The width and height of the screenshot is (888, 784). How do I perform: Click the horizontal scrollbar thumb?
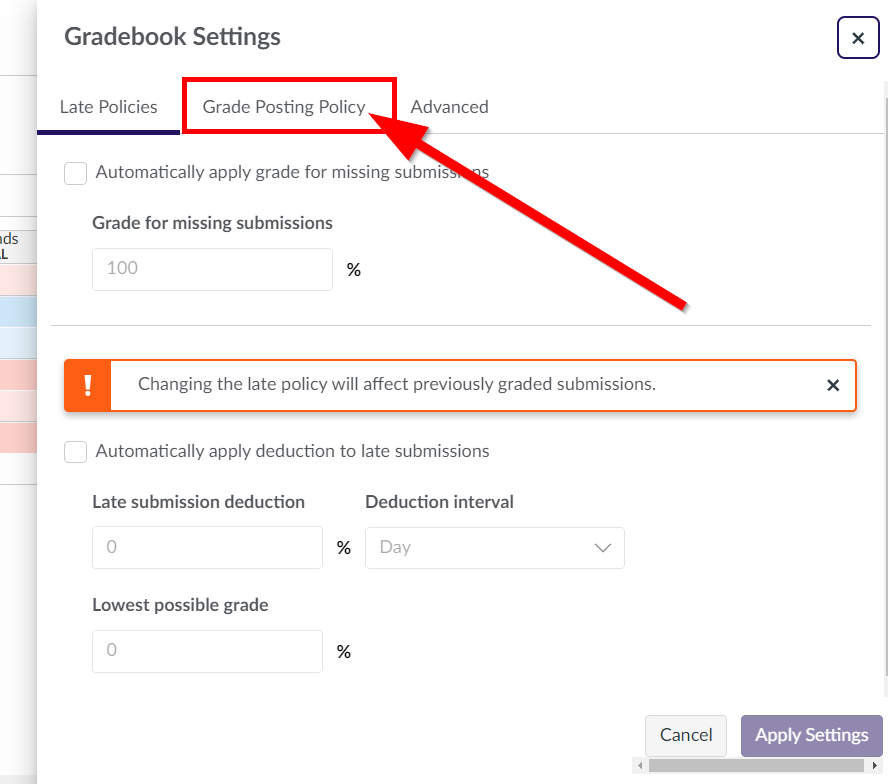coord(756,765)
